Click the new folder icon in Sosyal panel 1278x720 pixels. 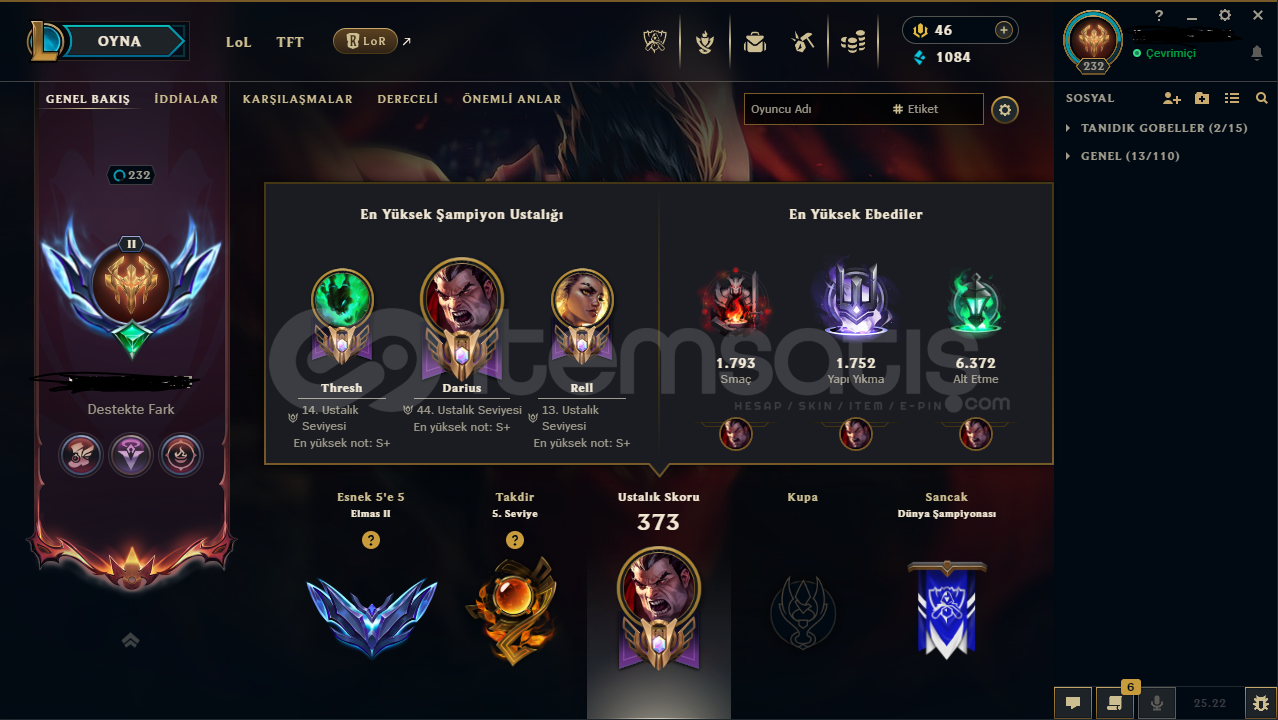point(1202,98)
